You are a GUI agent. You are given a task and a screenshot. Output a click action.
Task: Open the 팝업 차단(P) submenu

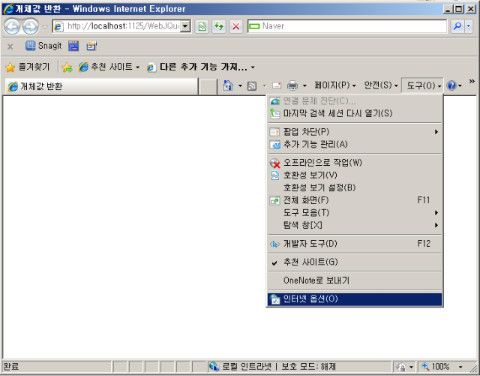(x=355, y=132)
